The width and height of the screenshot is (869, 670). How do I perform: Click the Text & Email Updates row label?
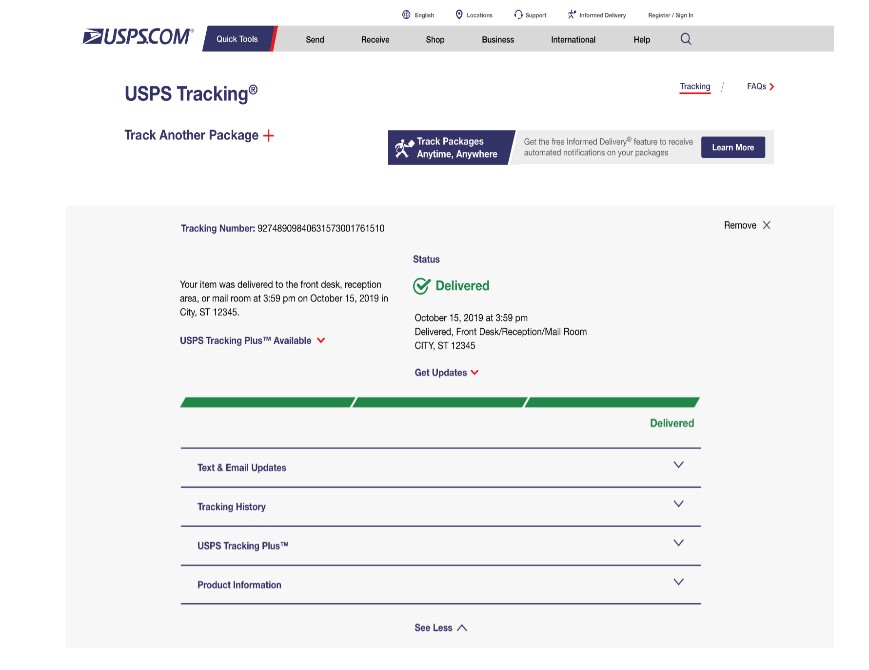click(242, 468)
